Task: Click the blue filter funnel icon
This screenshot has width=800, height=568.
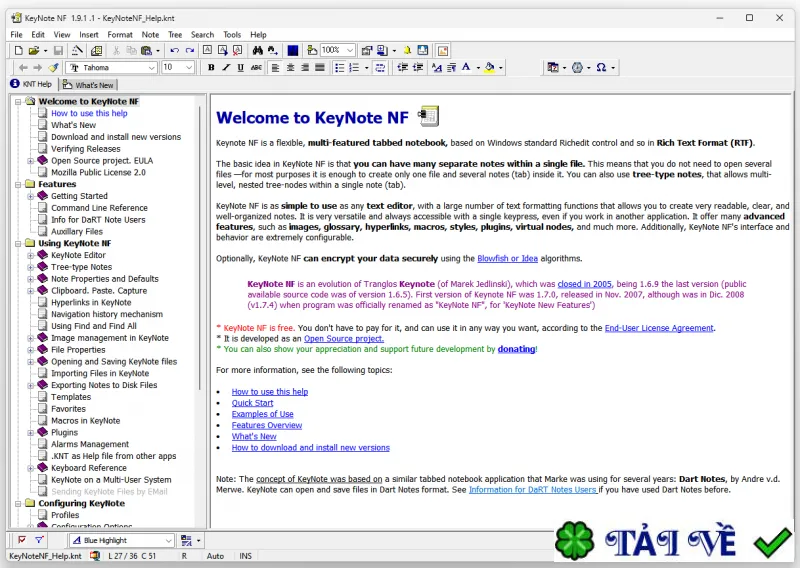Action: (x=39, y=540)
